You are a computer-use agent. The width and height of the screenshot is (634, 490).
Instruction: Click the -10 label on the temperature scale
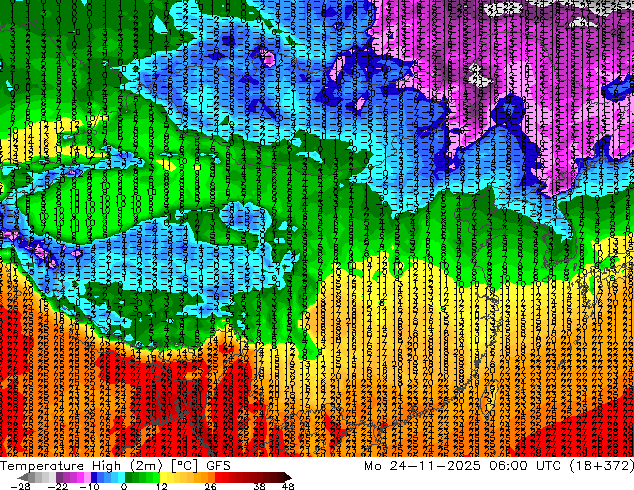[89, 487]
